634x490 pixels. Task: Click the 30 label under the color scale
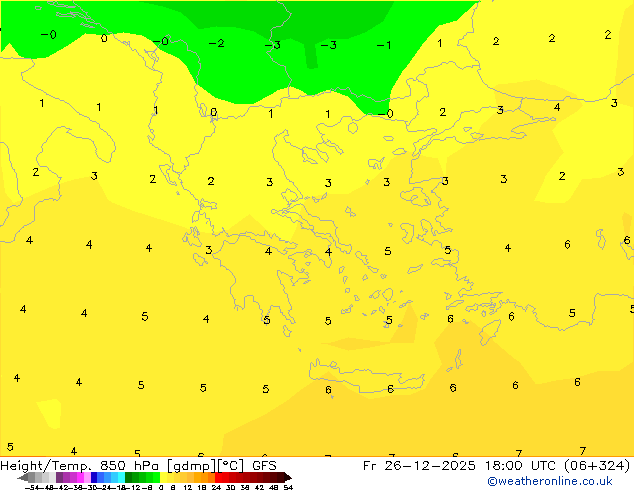click(x=231, y=488)
